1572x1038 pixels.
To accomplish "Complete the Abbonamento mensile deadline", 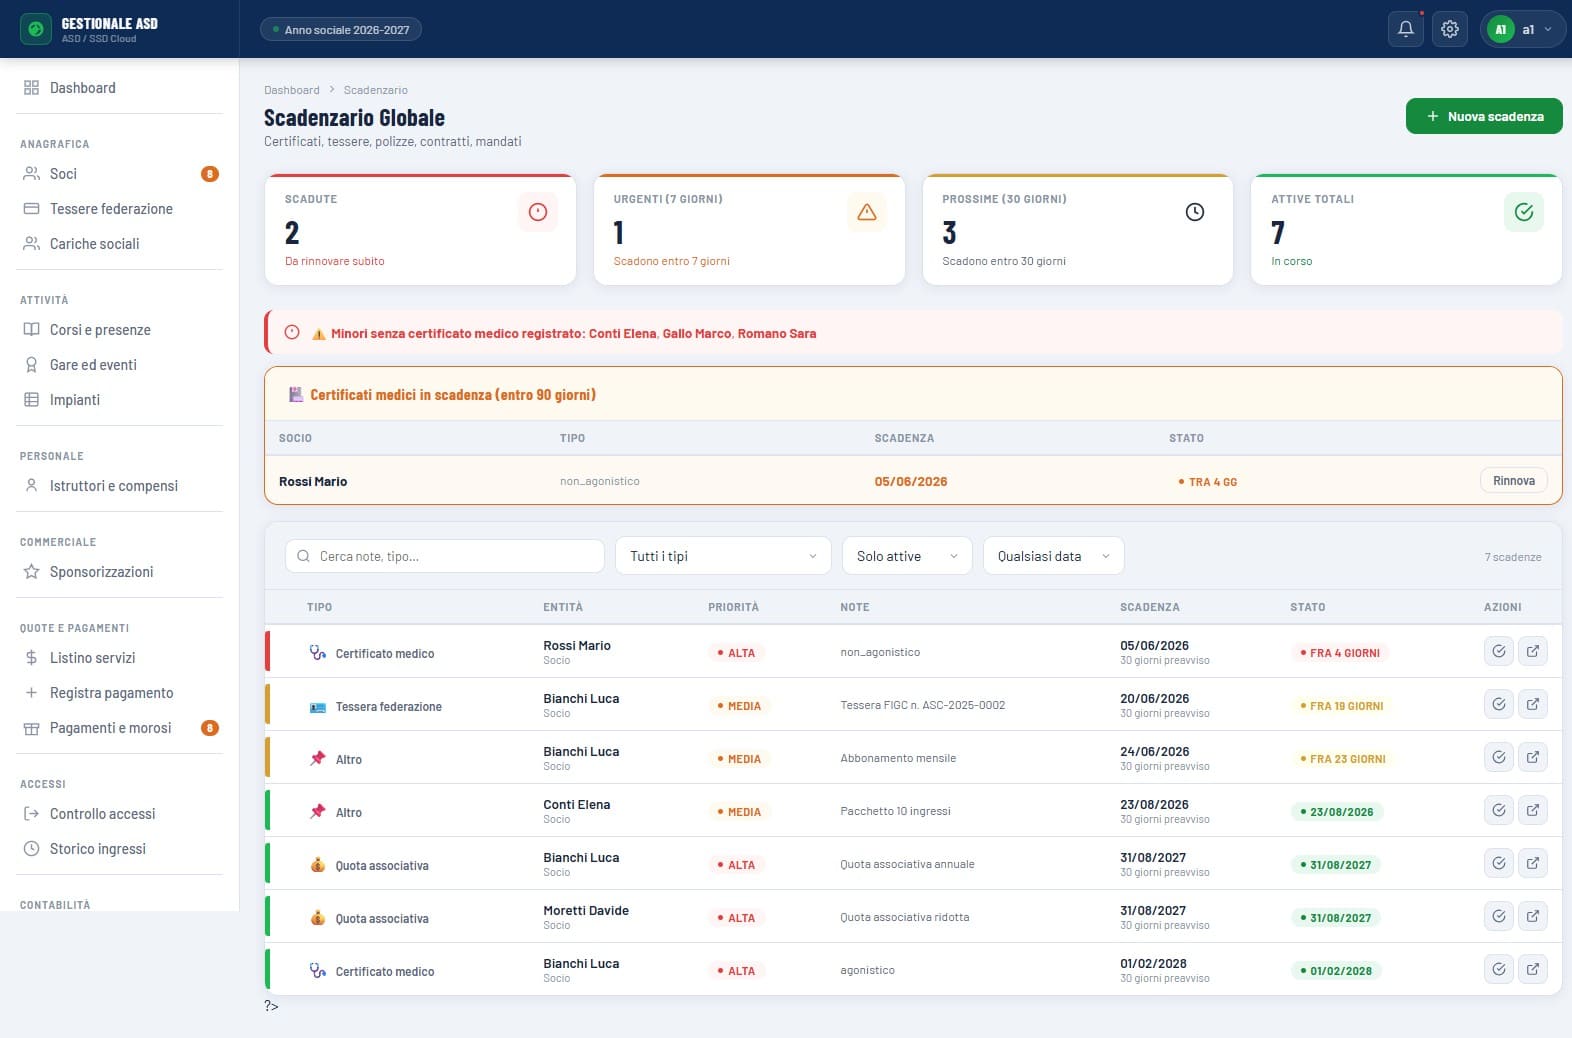I will pos(1499,757).
